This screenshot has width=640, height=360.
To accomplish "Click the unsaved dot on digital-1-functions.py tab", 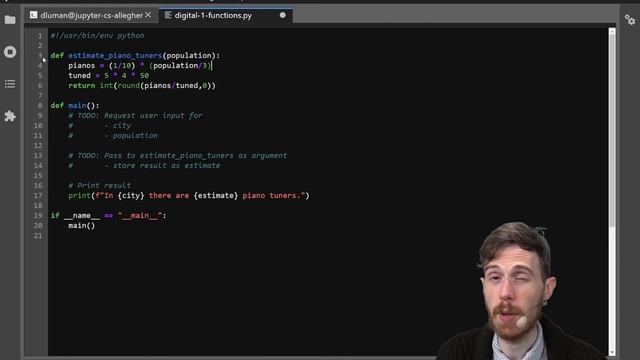I will (282, 15).
